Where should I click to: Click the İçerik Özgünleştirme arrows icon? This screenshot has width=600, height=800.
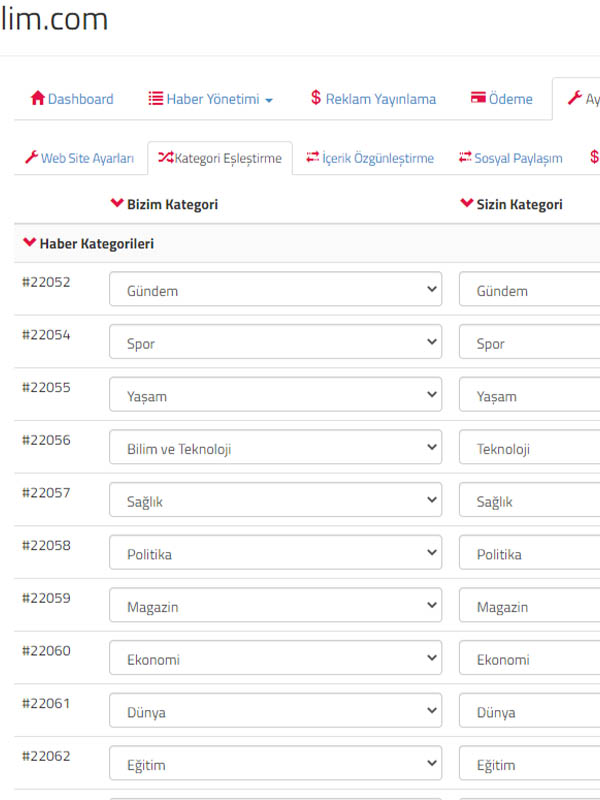pos(313,158)
